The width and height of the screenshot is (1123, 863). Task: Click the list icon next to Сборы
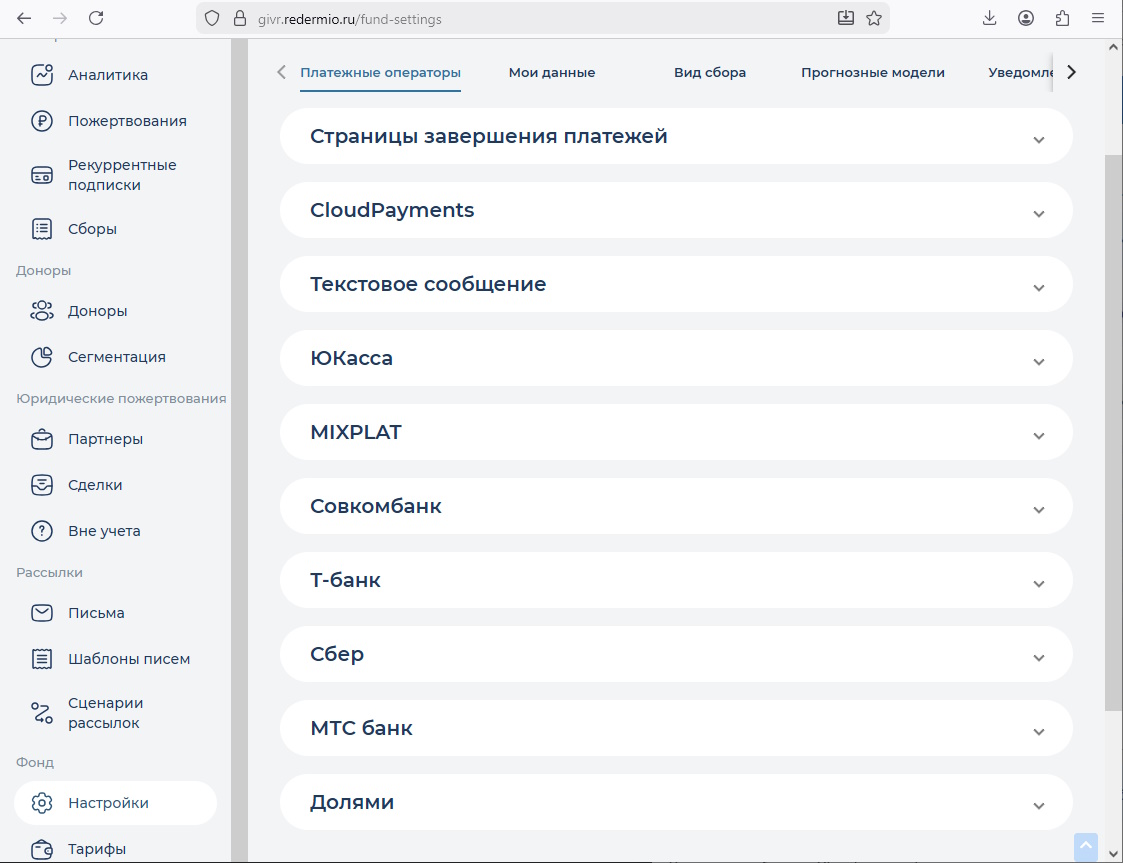coord(42,229)
